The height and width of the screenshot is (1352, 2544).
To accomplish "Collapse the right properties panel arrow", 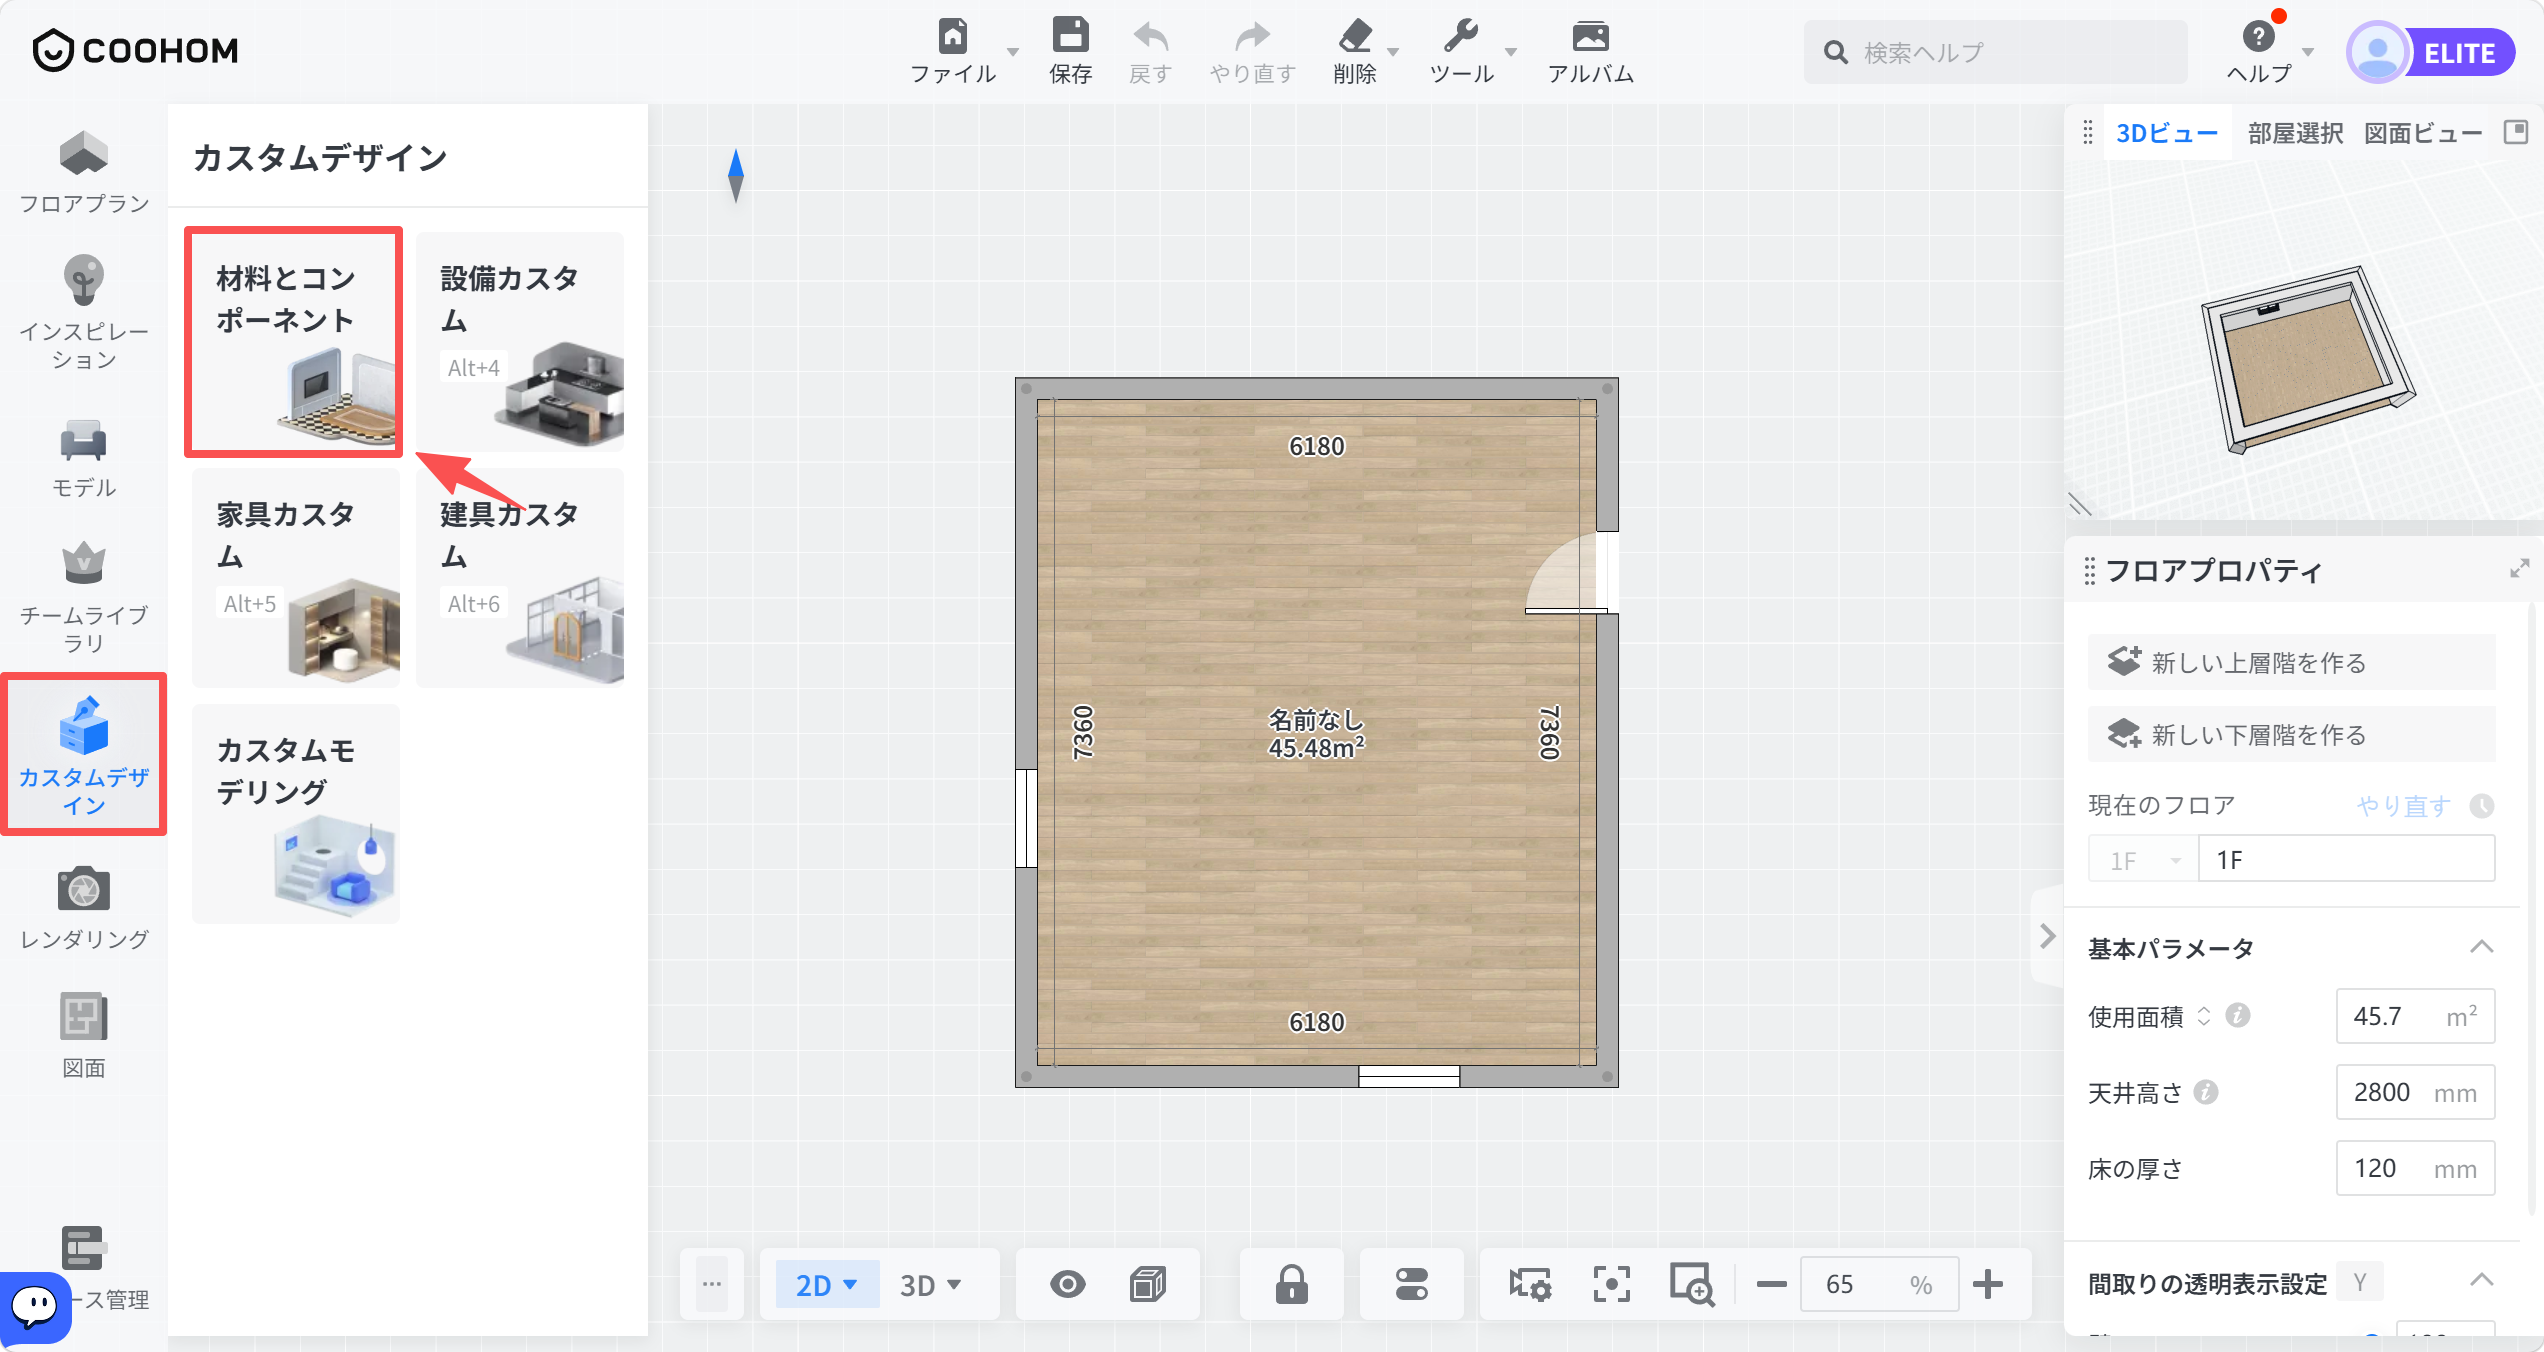I will [2048, 936].
